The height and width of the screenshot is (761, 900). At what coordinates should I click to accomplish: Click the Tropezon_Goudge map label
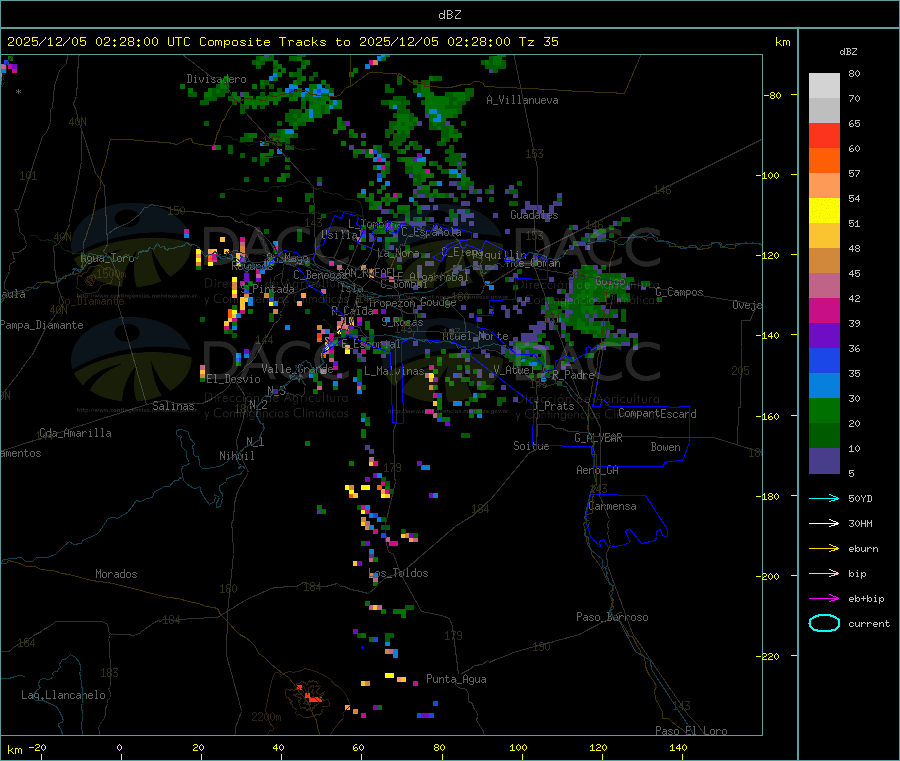[x=412, y=302]
